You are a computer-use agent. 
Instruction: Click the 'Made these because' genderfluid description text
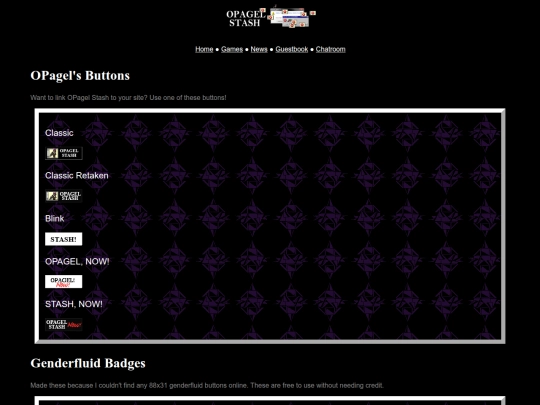click(207, 385)
